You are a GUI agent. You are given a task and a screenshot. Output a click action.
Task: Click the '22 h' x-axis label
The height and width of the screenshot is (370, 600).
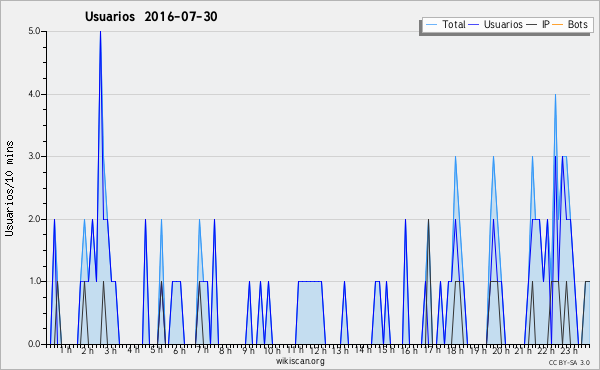pyautogui.click(x=547, y=350)
